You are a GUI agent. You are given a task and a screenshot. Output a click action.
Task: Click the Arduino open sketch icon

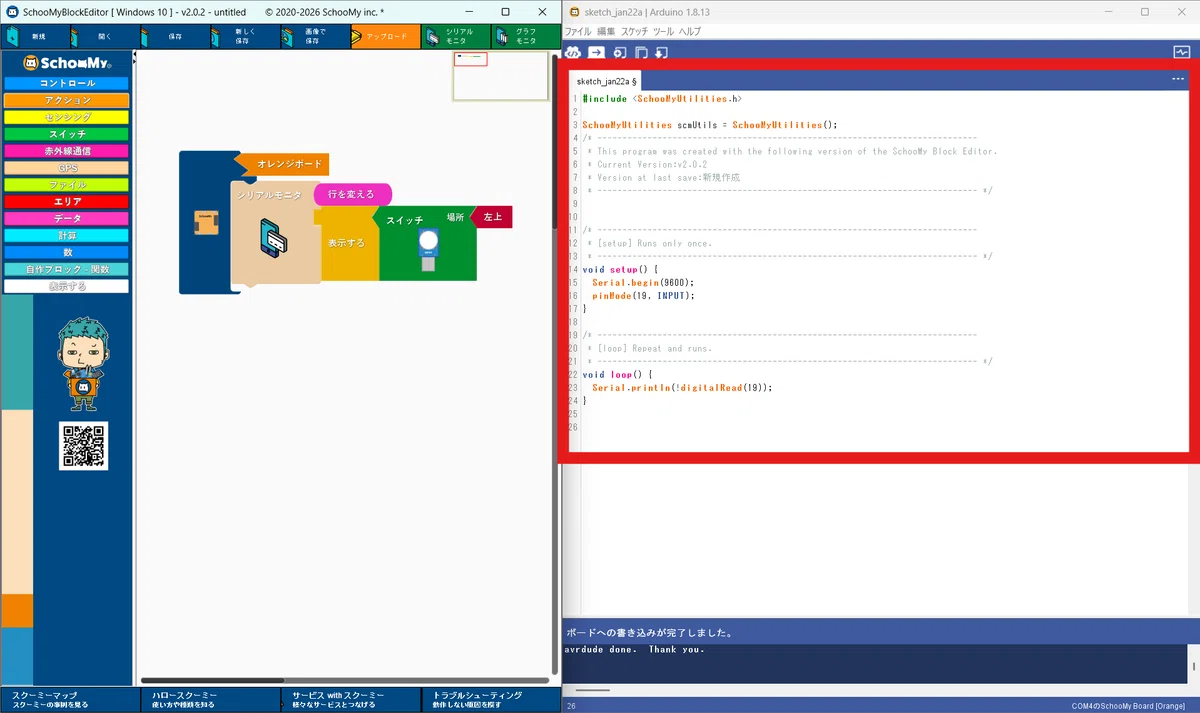coord(641,52)
